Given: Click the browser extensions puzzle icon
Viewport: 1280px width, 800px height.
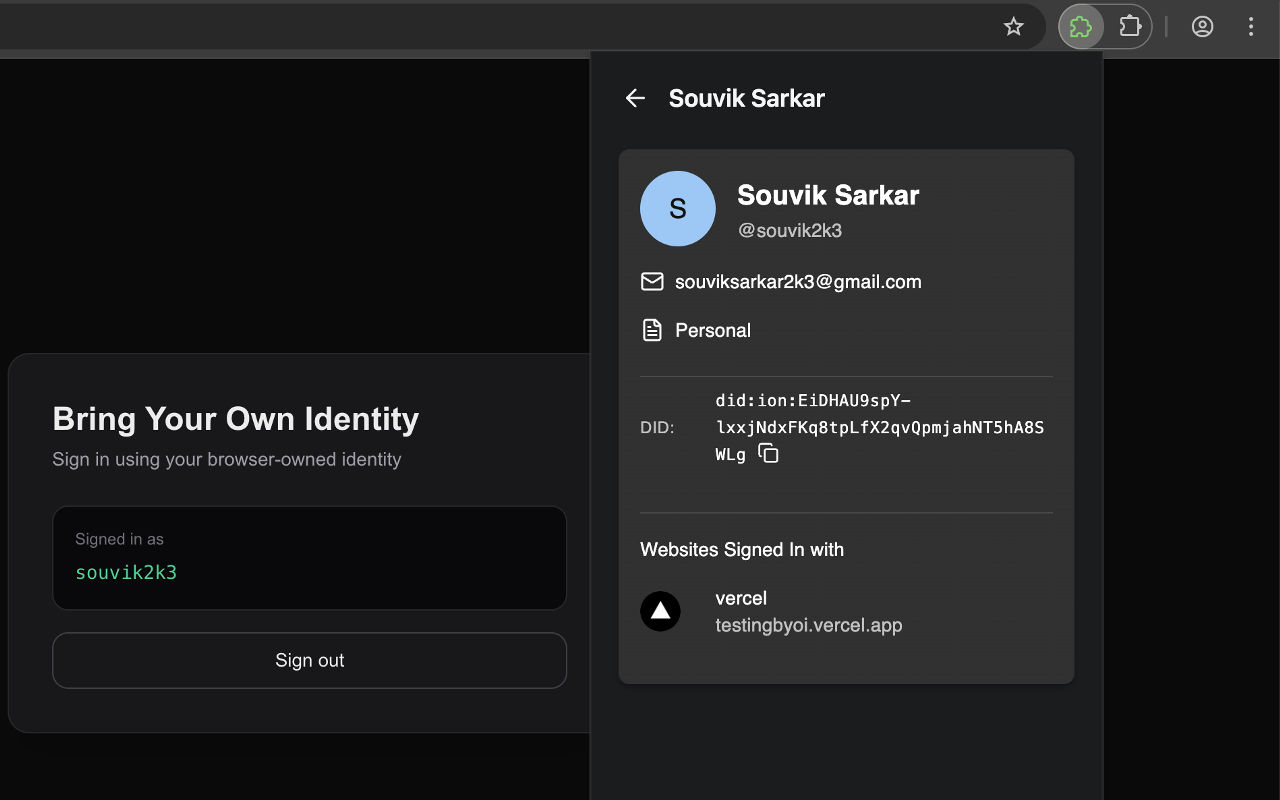Looking at the screenshot, I should [x=1130, y=26].
